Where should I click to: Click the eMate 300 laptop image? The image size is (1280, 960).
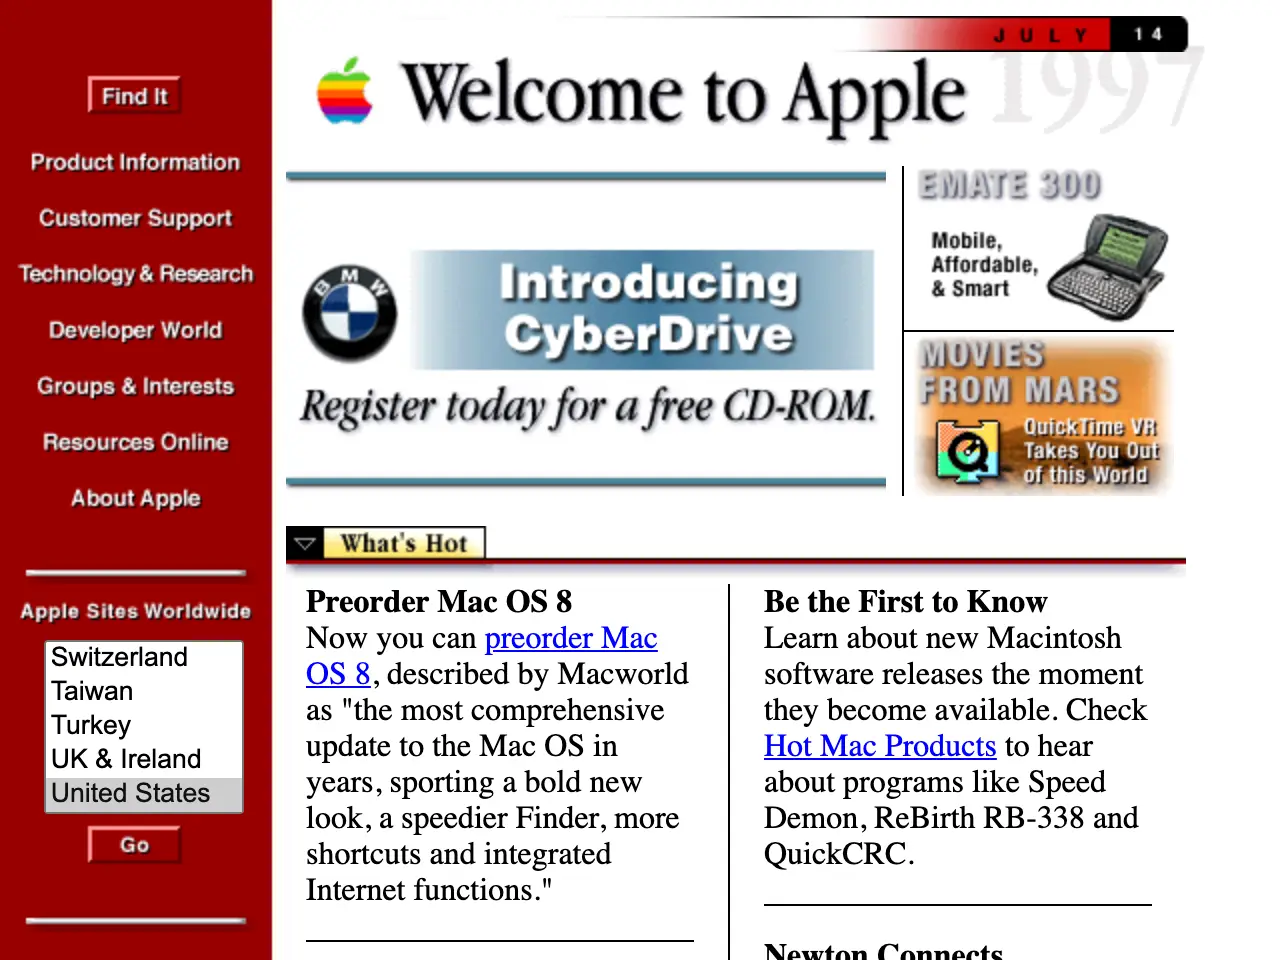[1108, 266]
